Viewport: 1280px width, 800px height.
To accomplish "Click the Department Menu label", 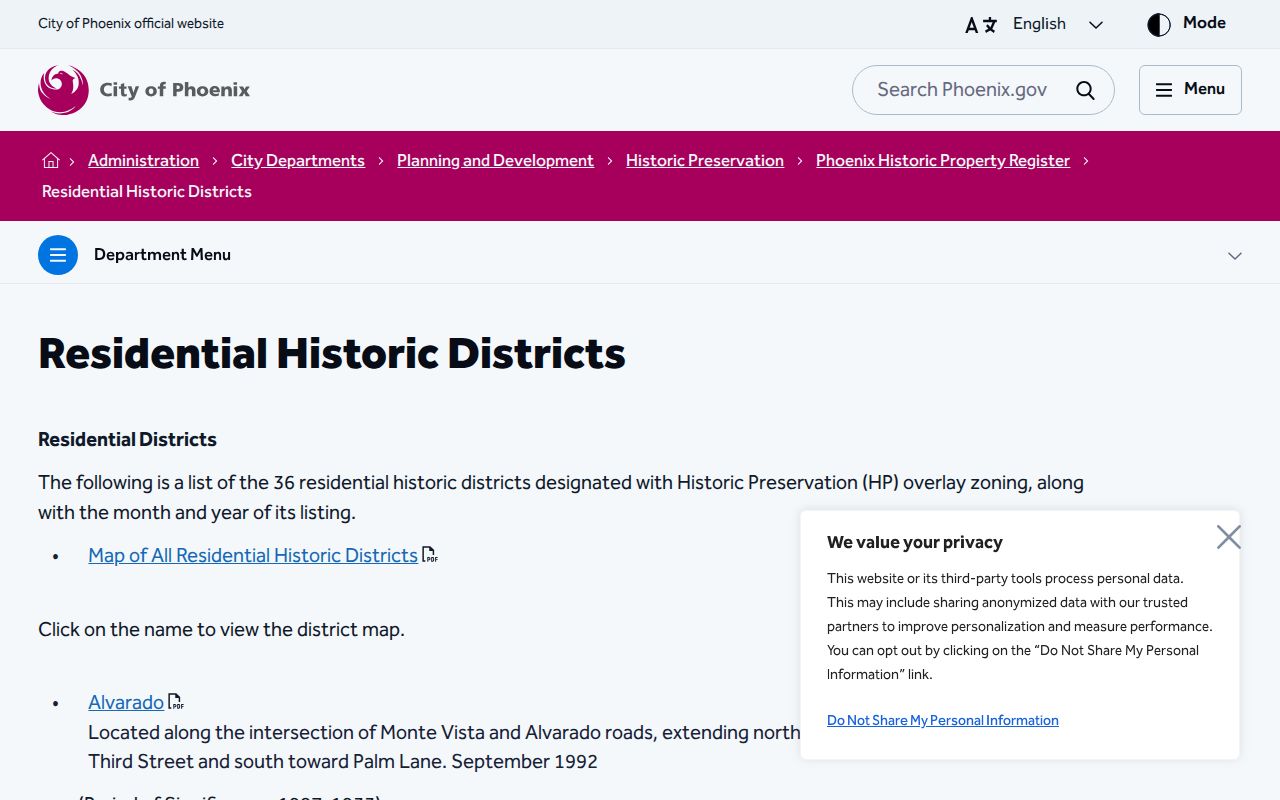I will pos(162,255).
